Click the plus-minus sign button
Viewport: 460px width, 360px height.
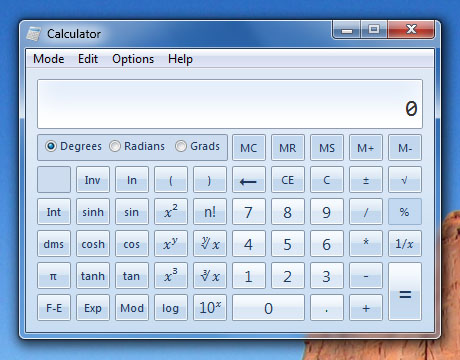(x=366, y=180)
